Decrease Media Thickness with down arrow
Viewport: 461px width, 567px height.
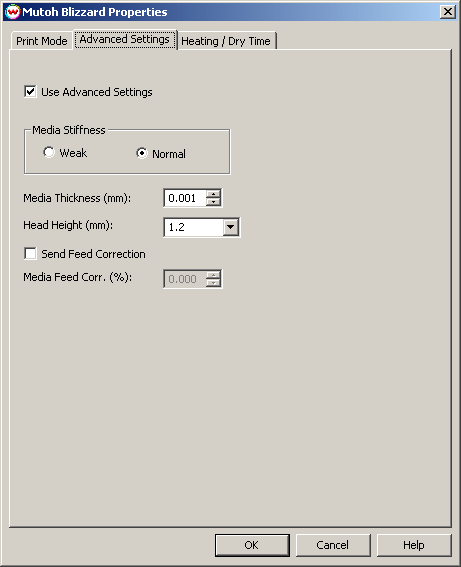pyautogui.click(x=213, y=202)
